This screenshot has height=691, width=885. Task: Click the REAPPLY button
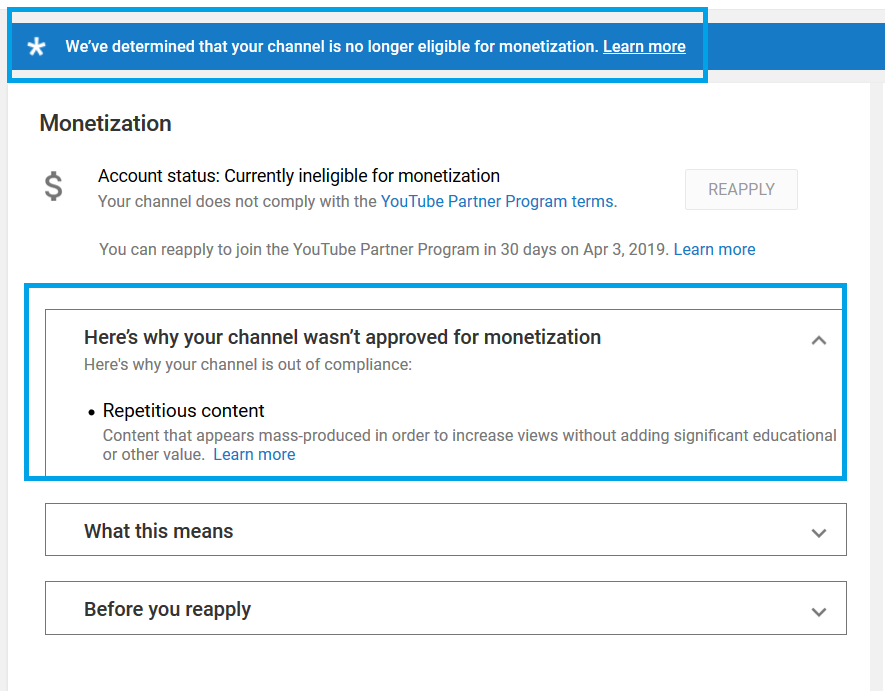click(741, 189)
